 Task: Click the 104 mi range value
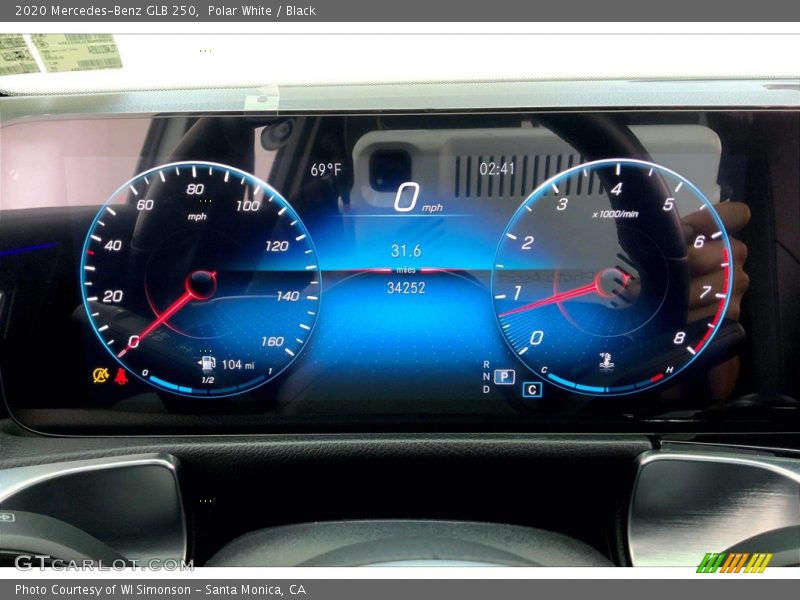tap(238, 364)
